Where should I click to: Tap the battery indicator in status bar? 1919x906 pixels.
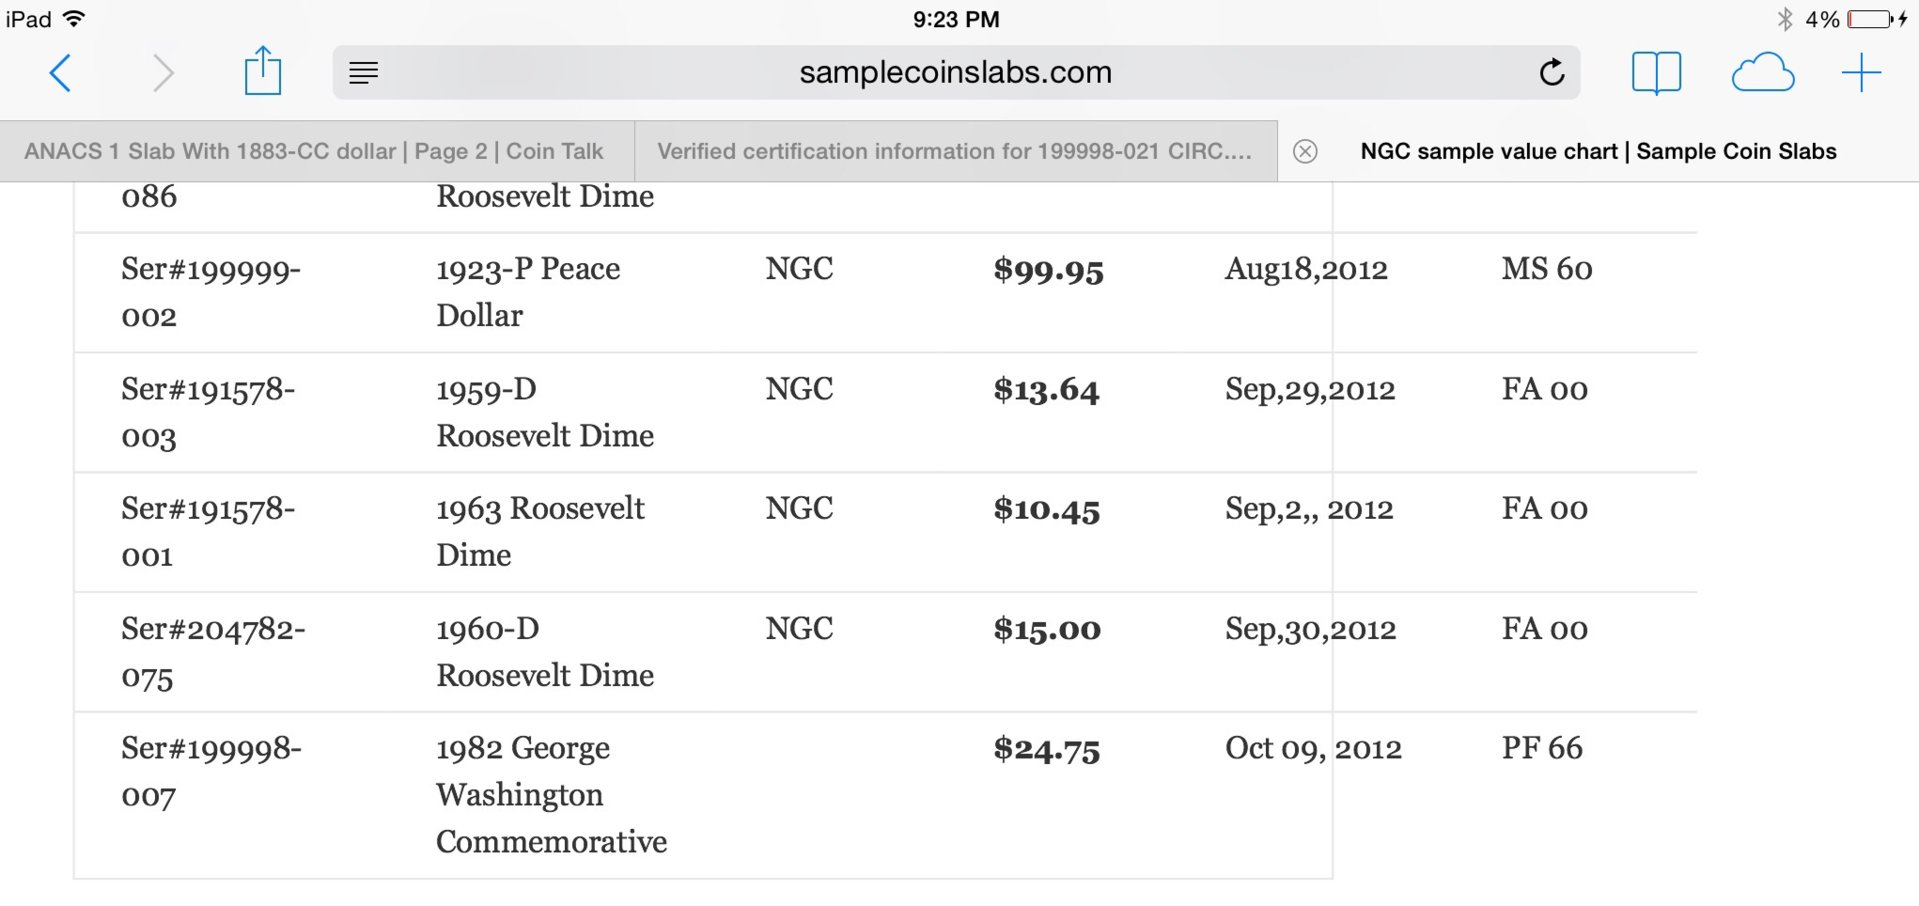[1870, 19]
